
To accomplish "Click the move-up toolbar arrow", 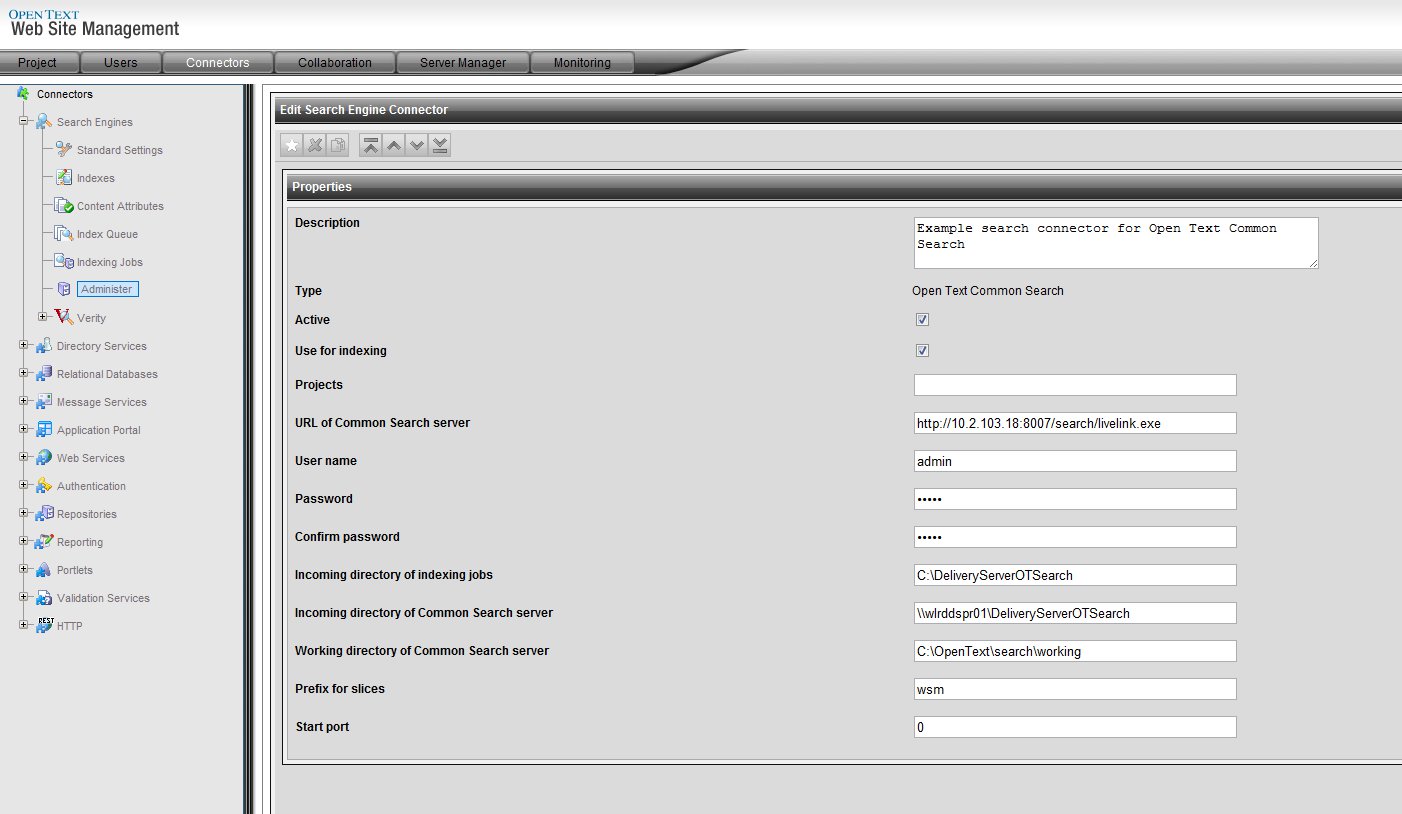I will 393,146.
